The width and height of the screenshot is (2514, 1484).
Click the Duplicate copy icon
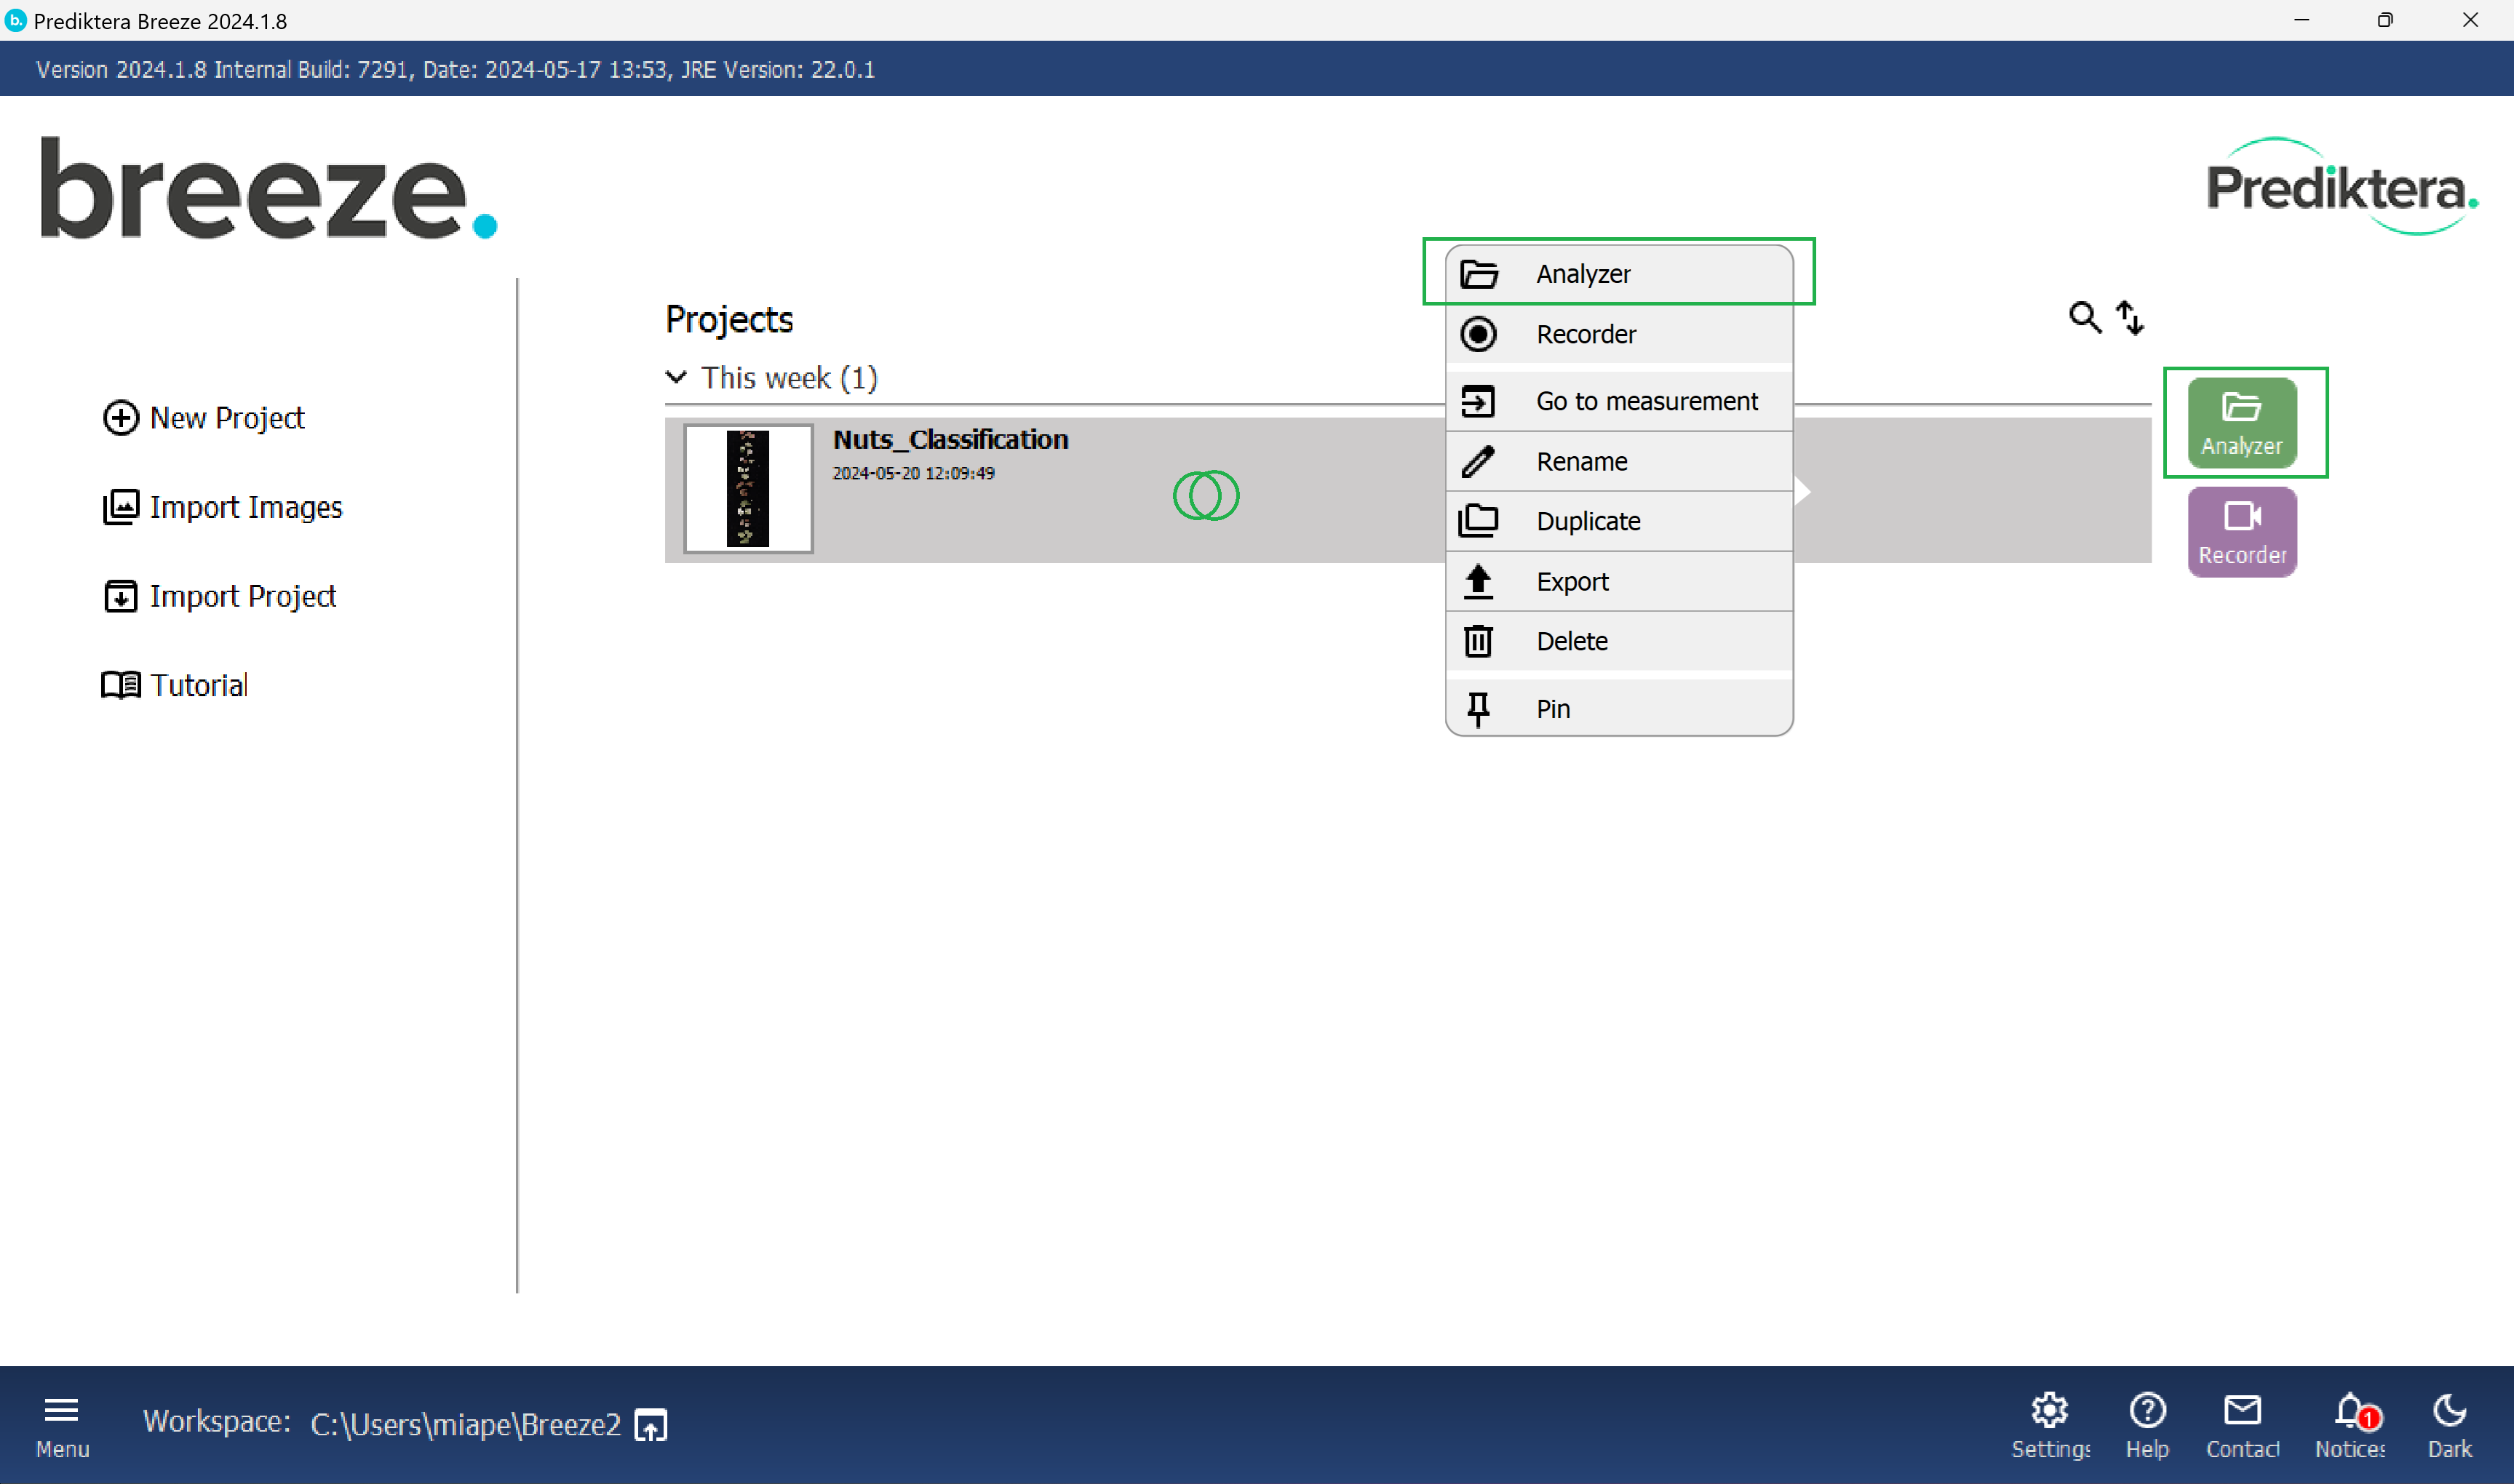click(x=1481, y=520)
